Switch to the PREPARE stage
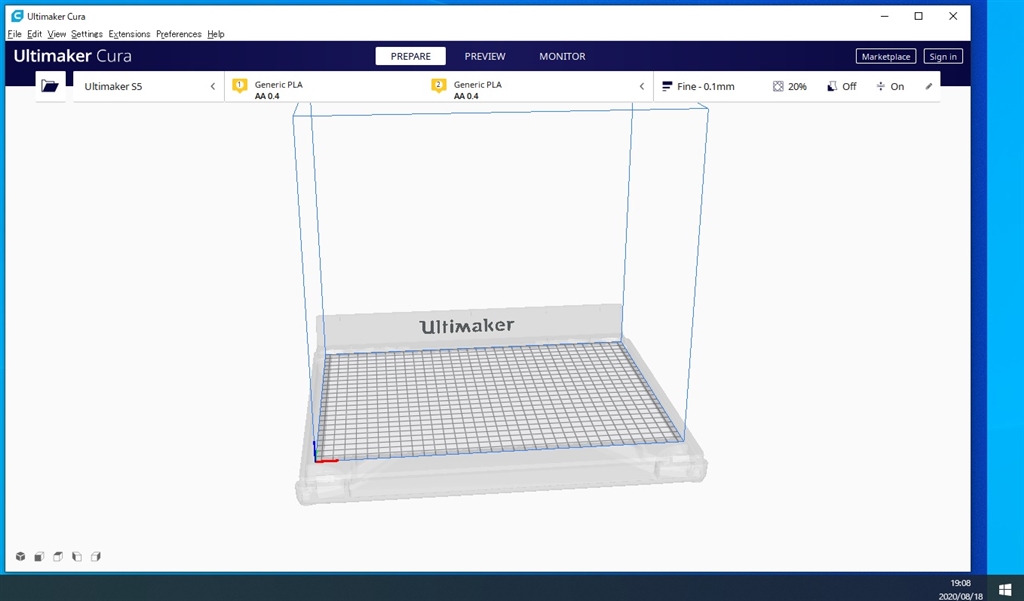The width and height of the screenshot is (1024, 601). click(411, 56)
